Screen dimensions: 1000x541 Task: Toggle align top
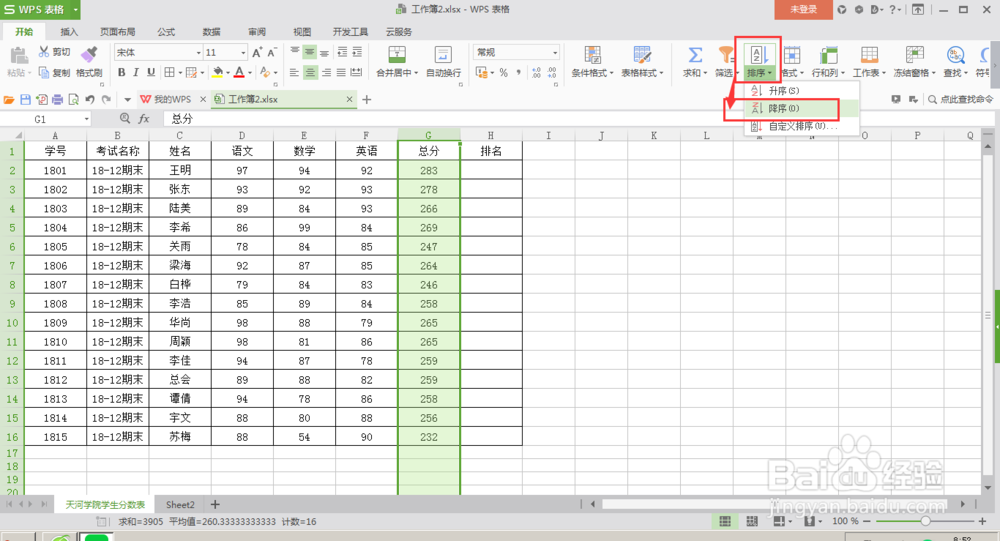pos(294,52)
